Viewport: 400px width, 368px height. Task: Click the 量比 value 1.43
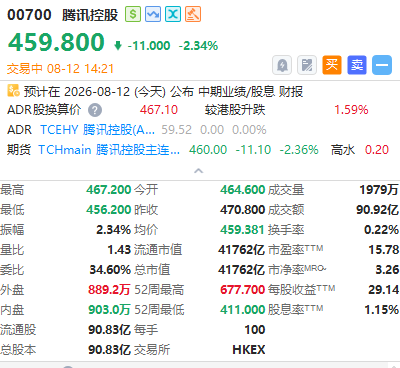(x=119, y=250)
